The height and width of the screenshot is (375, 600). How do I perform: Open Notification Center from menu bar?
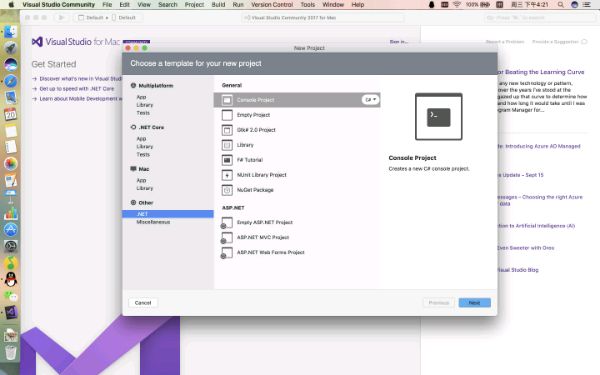pyautogui.click(x=587, y=5)
